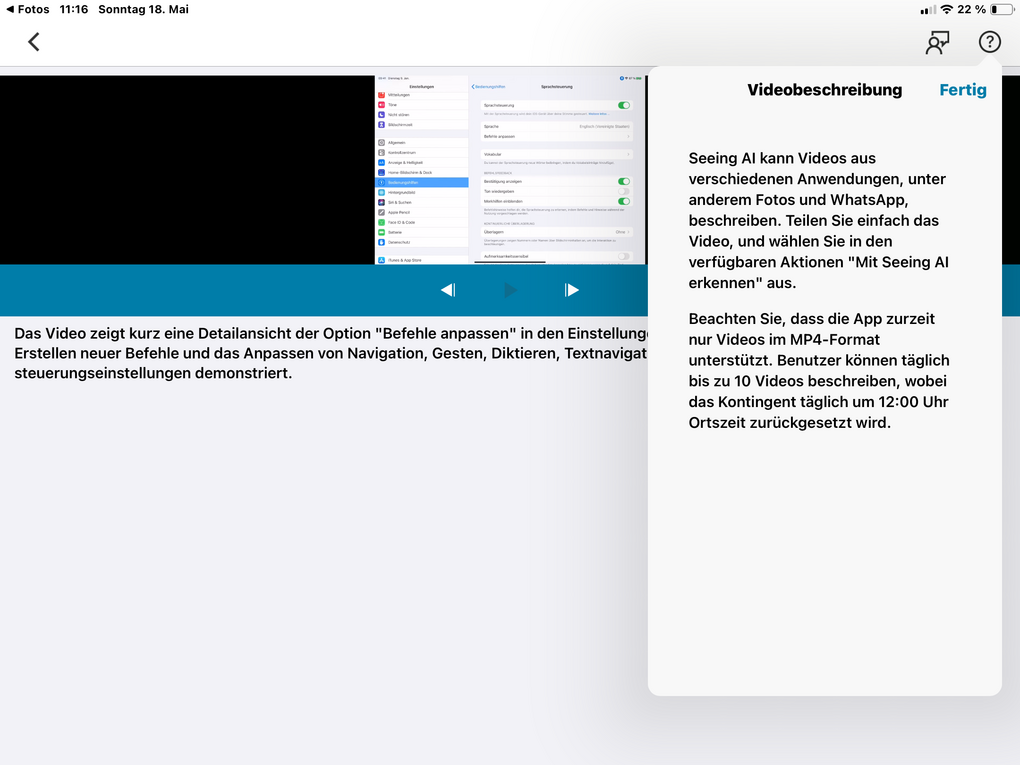Tap the "22 %" battery percentage
Image resolution: width=1020 pixels, height=765 pixels.
971,9
